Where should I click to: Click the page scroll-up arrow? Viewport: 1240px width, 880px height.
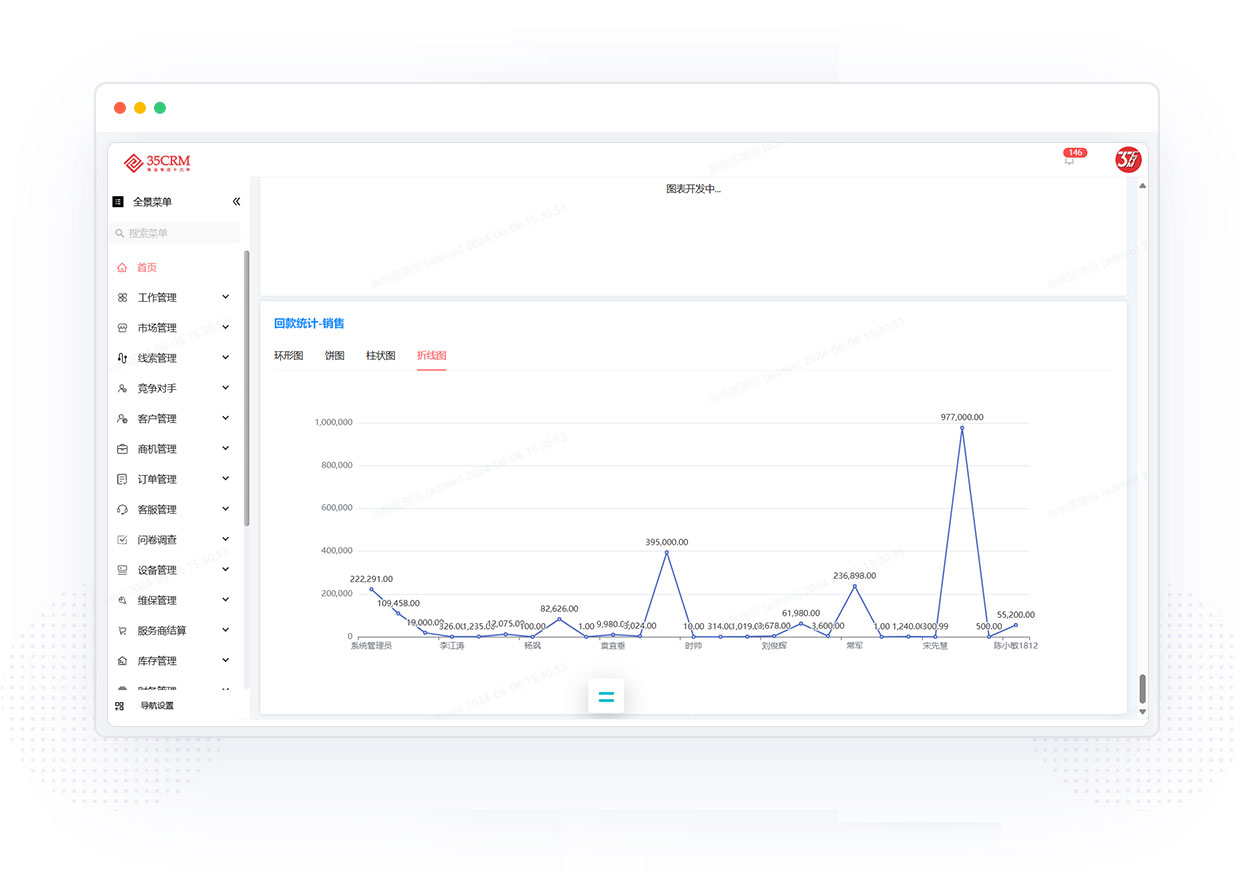click(1143, 186)
